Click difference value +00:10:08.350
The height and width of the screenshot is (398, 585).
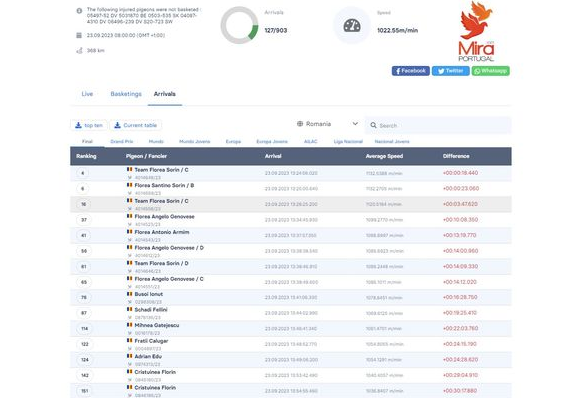point(460,220)
